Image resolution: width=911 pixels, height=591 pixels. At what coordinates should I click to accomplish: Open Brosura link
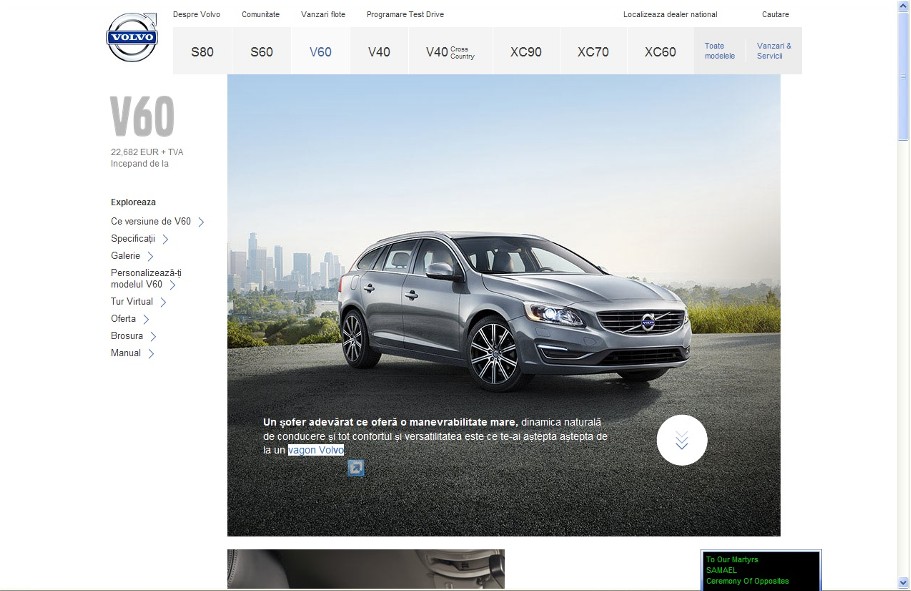127,336
